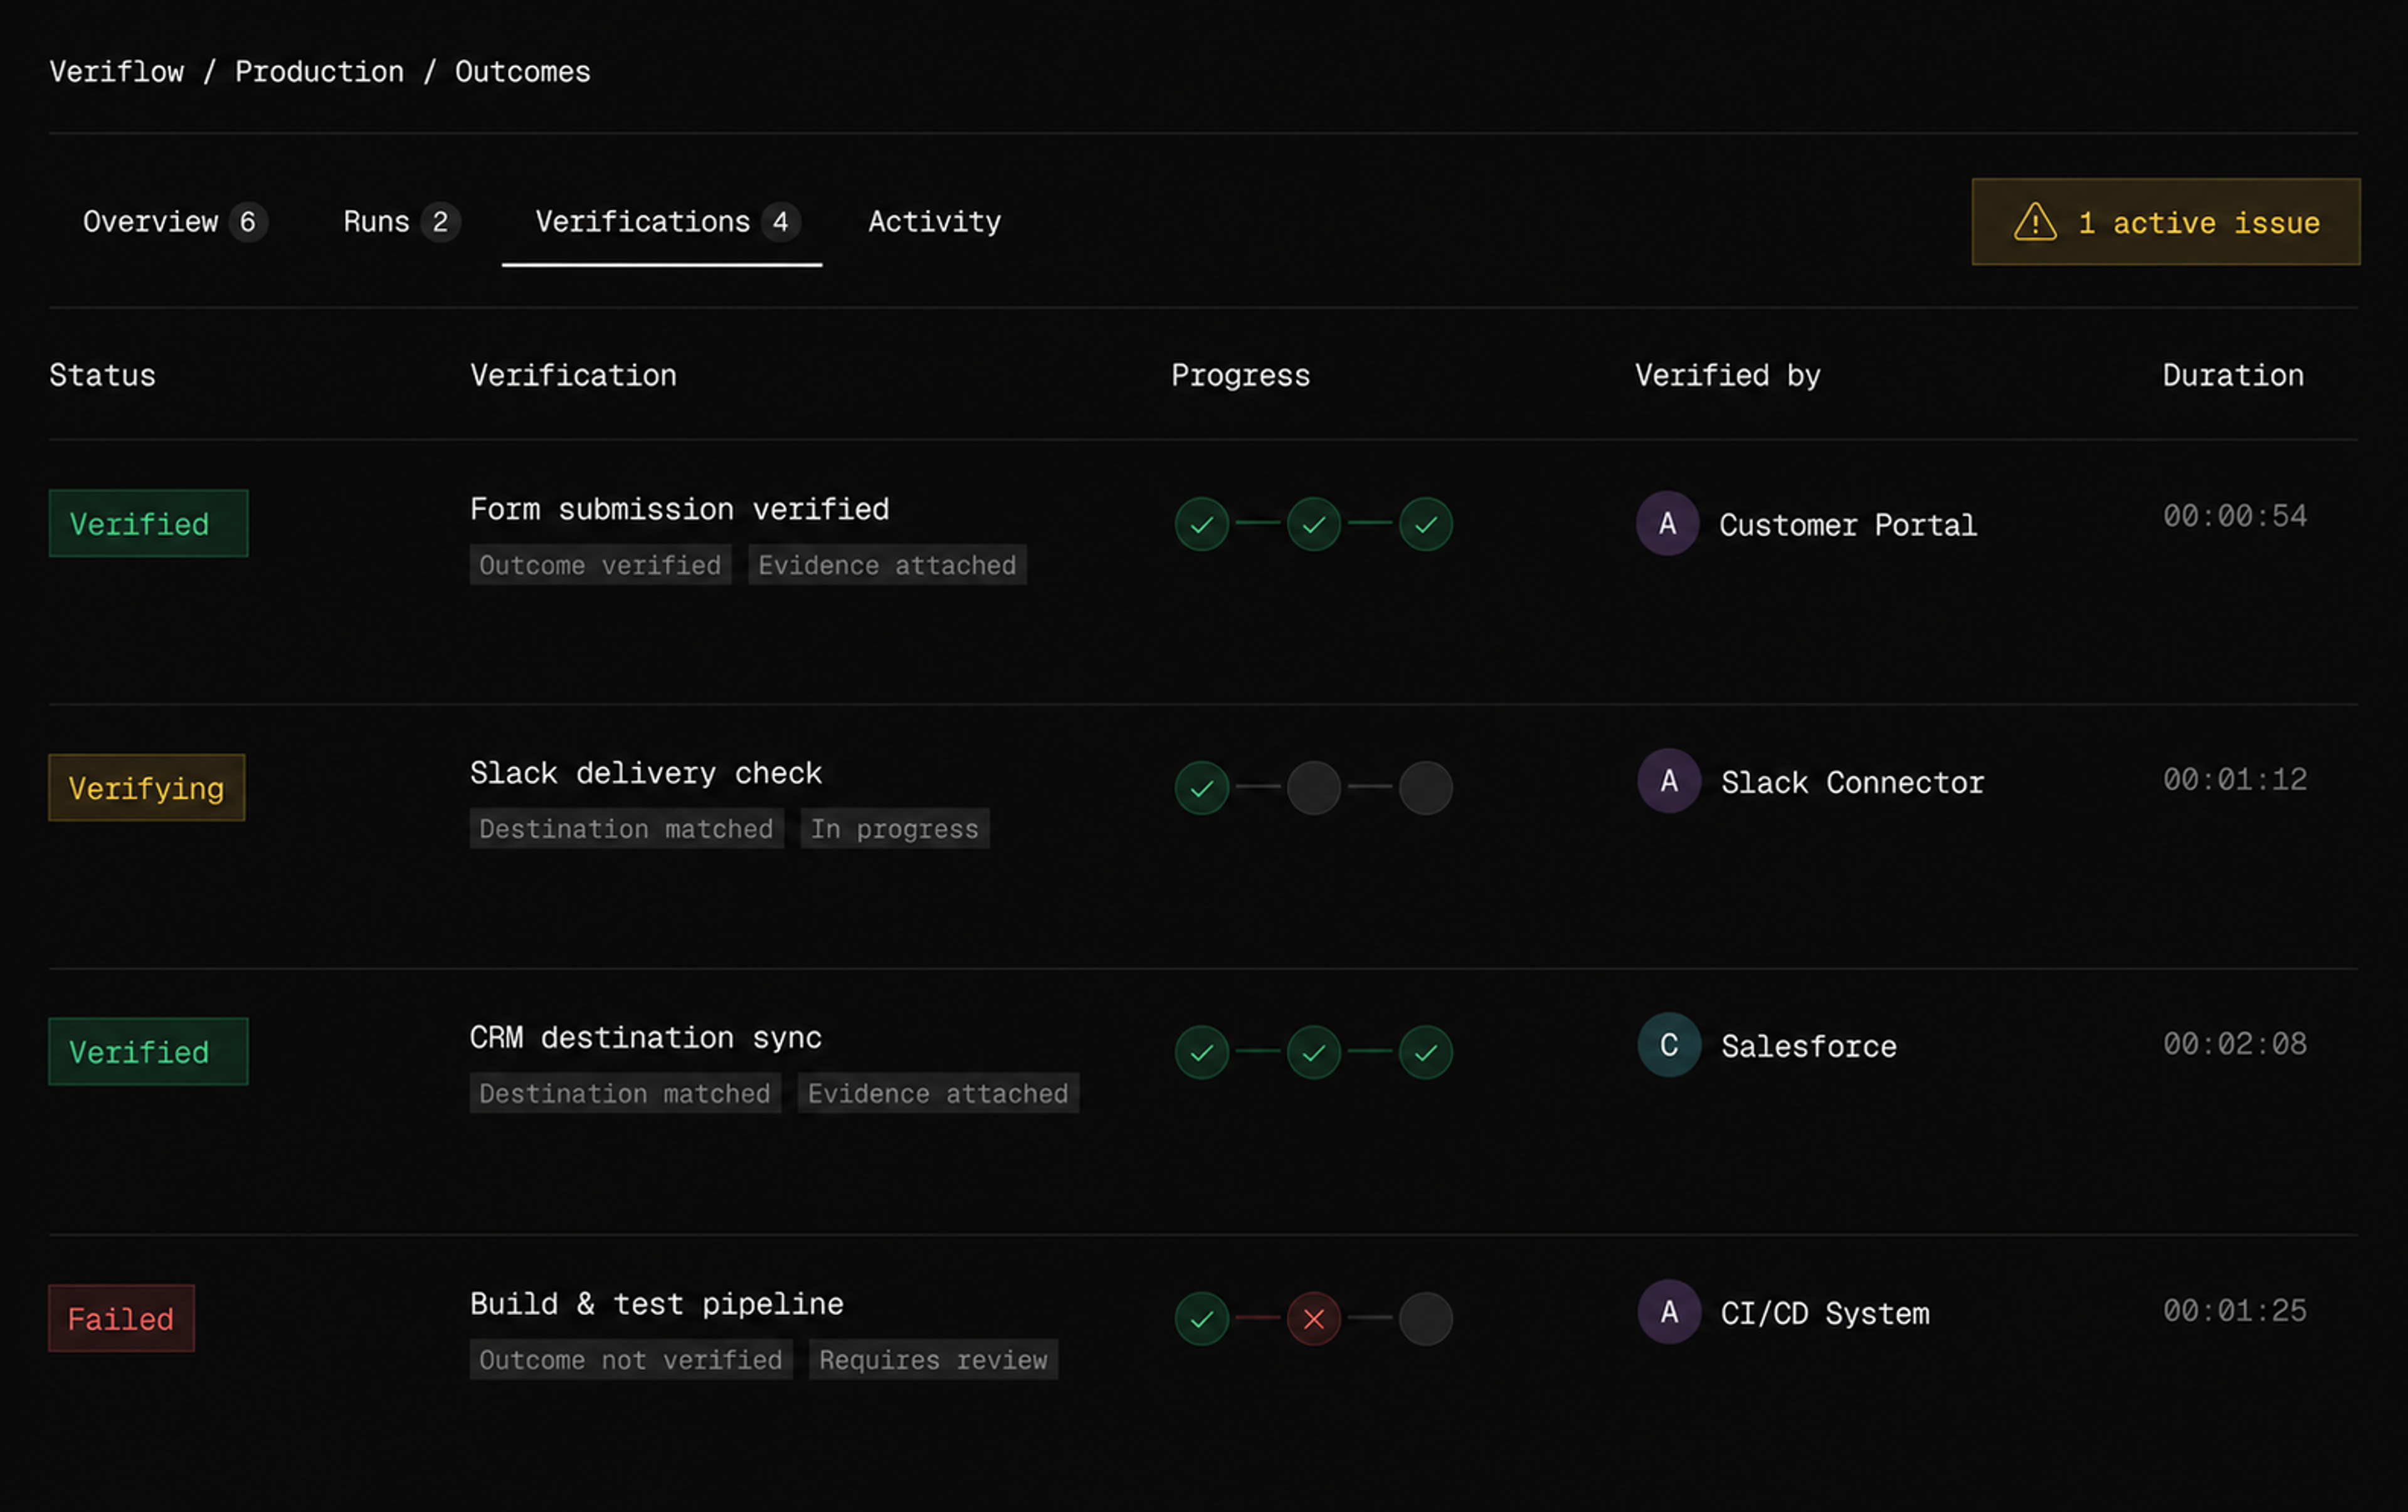Click the failed red X step in Build row
Screen dimensions: 2408x1512
(x=1313, y=1319)
